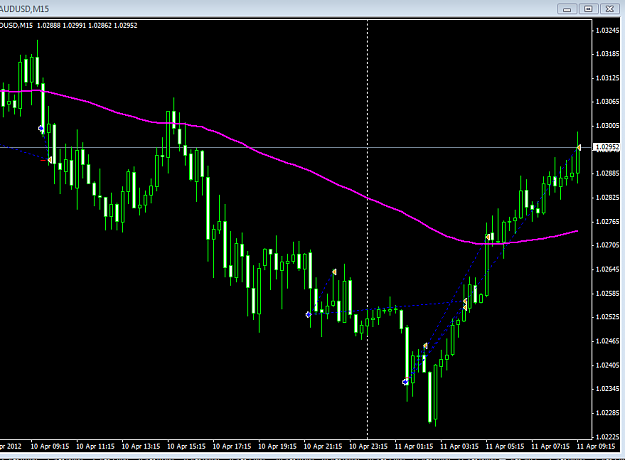This screenshot has height=460, width=625.
Task: Click the blue entry diamond at the 11 Apr 01:15 low
Action: pos(405,382)
